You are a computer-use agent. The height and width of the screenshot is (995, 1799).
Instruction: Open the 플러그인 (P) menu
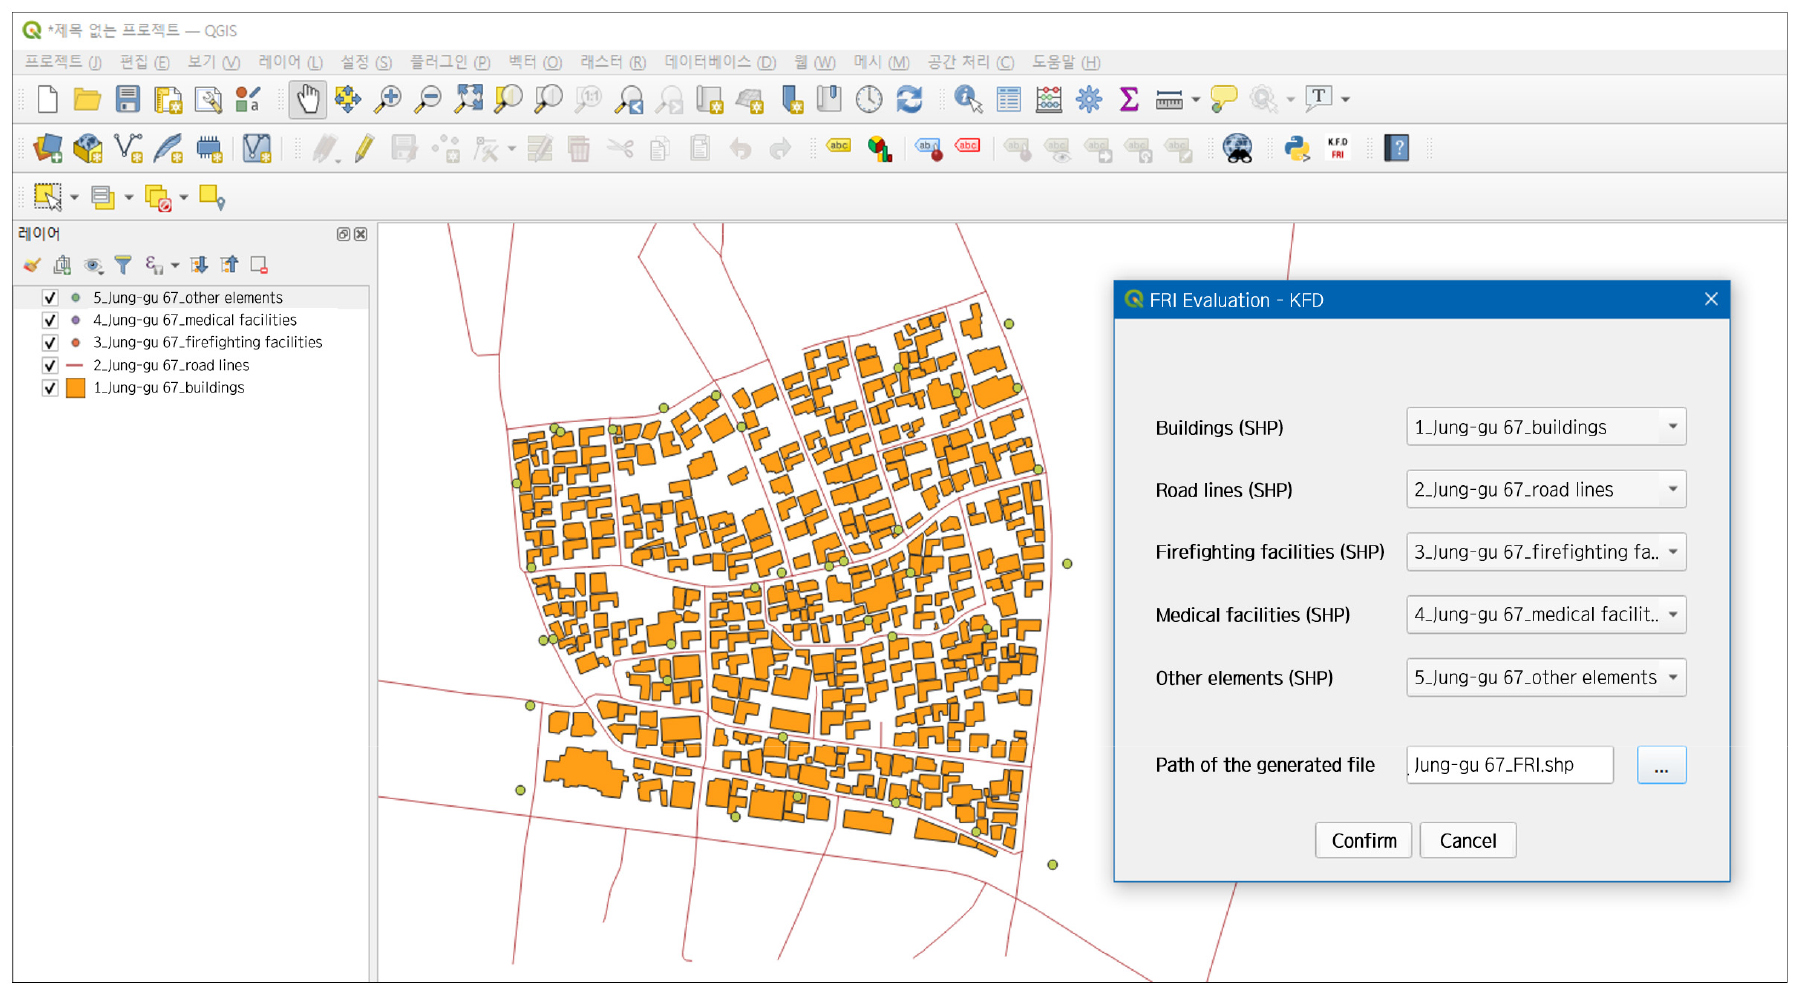coord(449,62)
